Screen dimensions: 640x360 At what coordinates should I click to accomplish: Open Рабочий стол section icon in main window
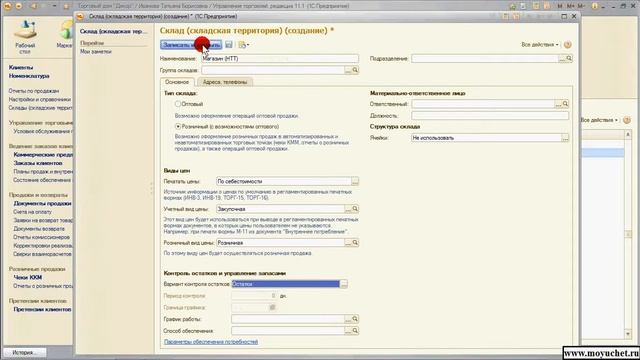coord(25,37)
